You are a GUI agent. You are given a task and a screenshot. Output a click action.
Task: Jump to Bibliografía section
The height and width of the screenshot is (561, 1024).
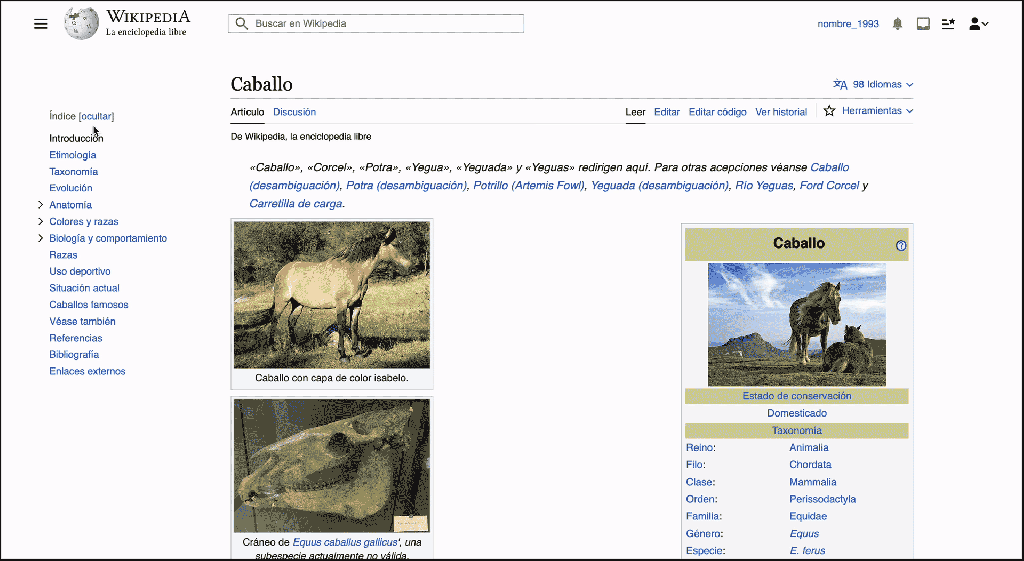tap(74, 355)
